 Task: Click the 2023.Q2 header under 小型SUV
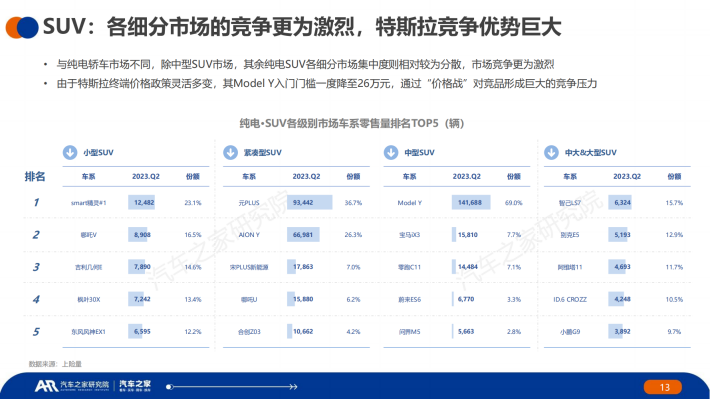146,176
